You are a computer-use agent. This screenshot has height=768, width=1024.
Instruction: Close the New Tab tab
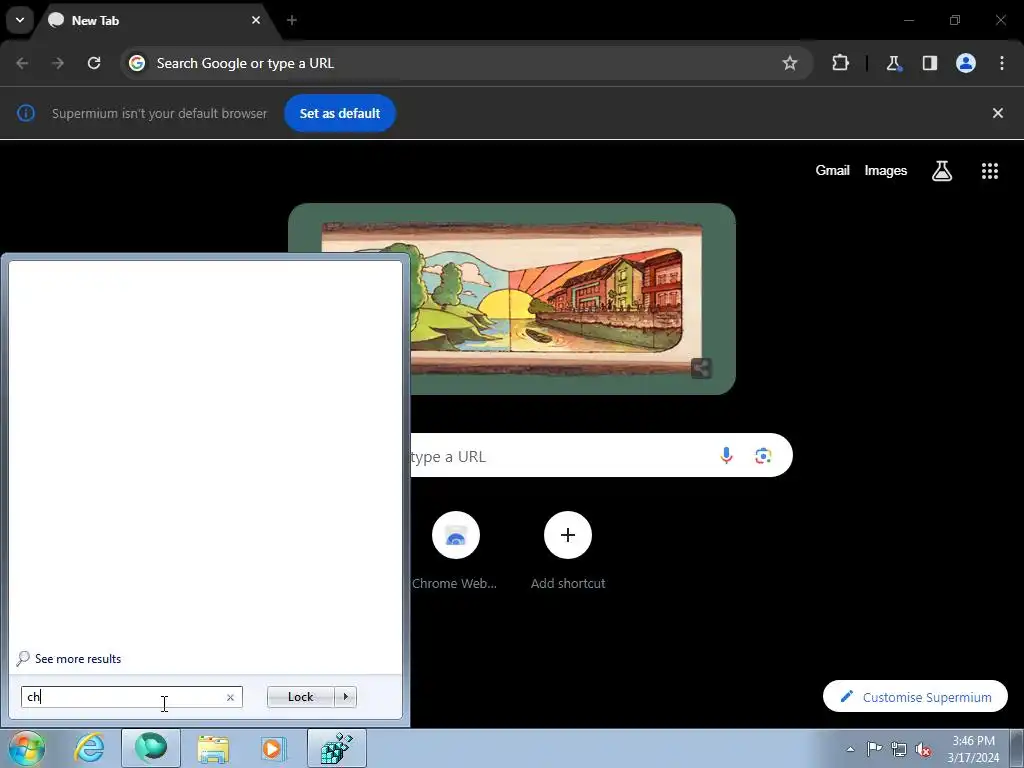[x=256, y=20]
